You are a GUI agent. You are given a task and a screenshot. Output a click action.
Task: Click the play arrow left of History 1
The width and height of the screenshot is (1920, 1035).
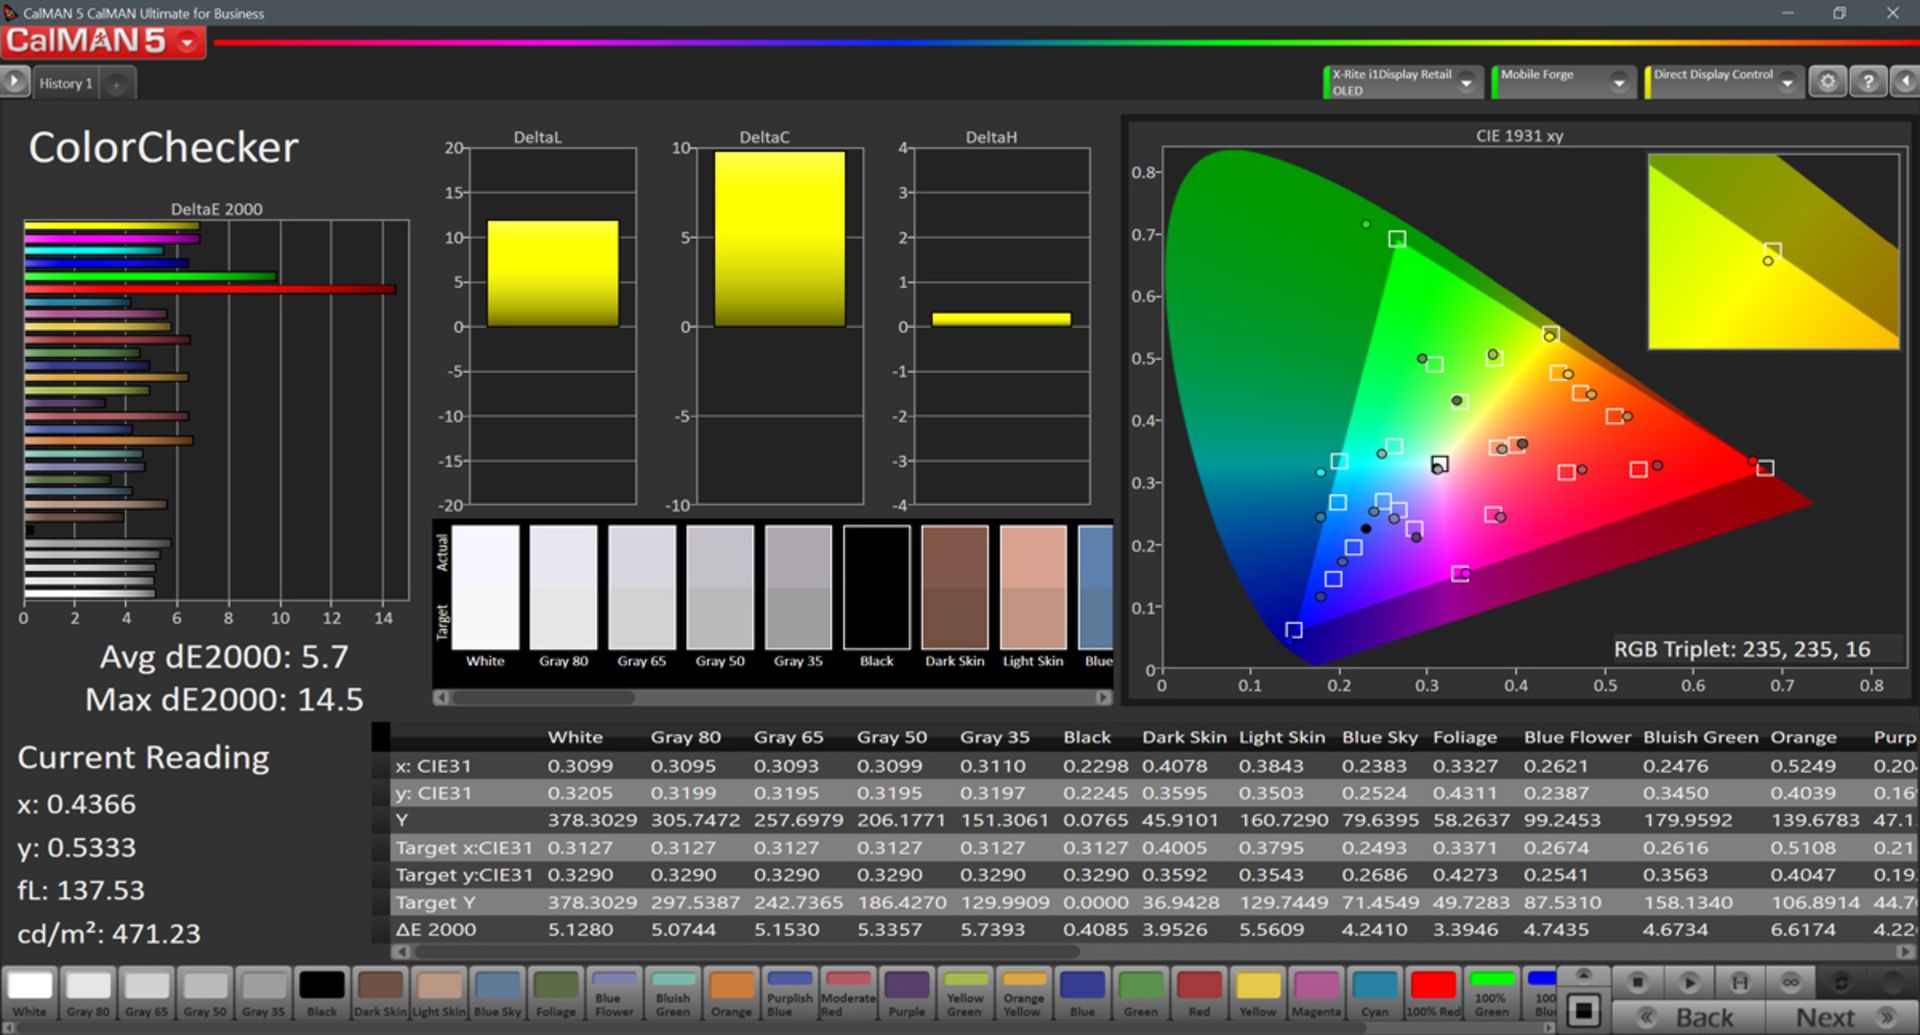pyautogui.click(x=14, y=82)
